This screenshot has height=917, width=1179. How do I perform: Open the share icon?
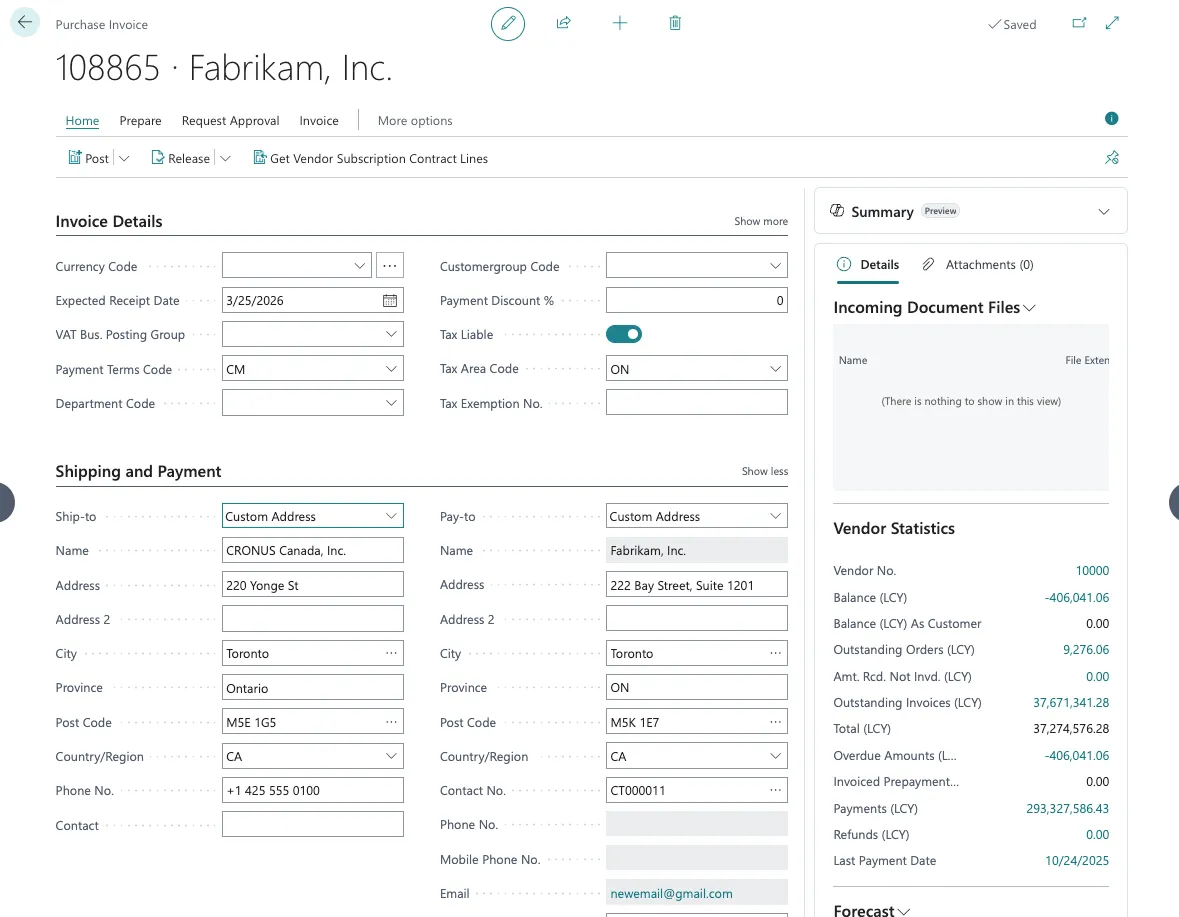[563, 23]
